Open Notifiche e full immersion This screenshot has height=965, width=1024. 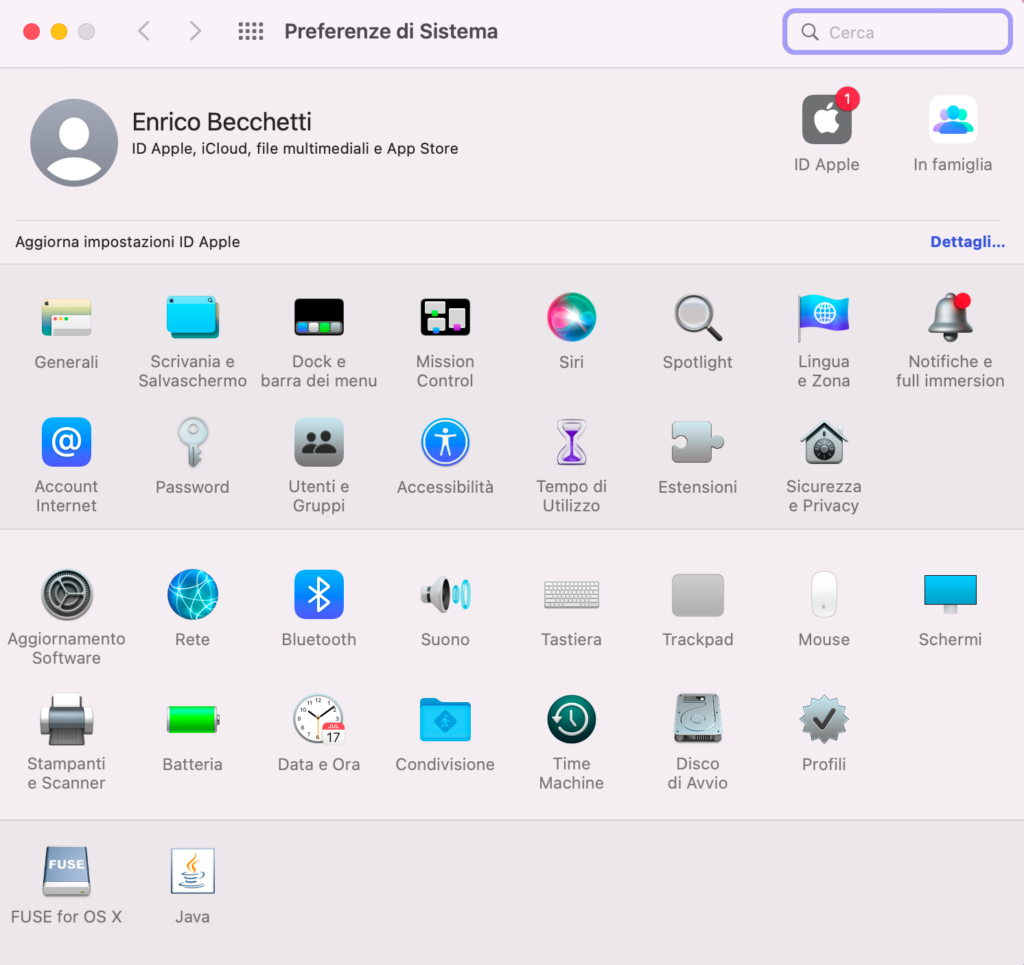click(950, 318)
